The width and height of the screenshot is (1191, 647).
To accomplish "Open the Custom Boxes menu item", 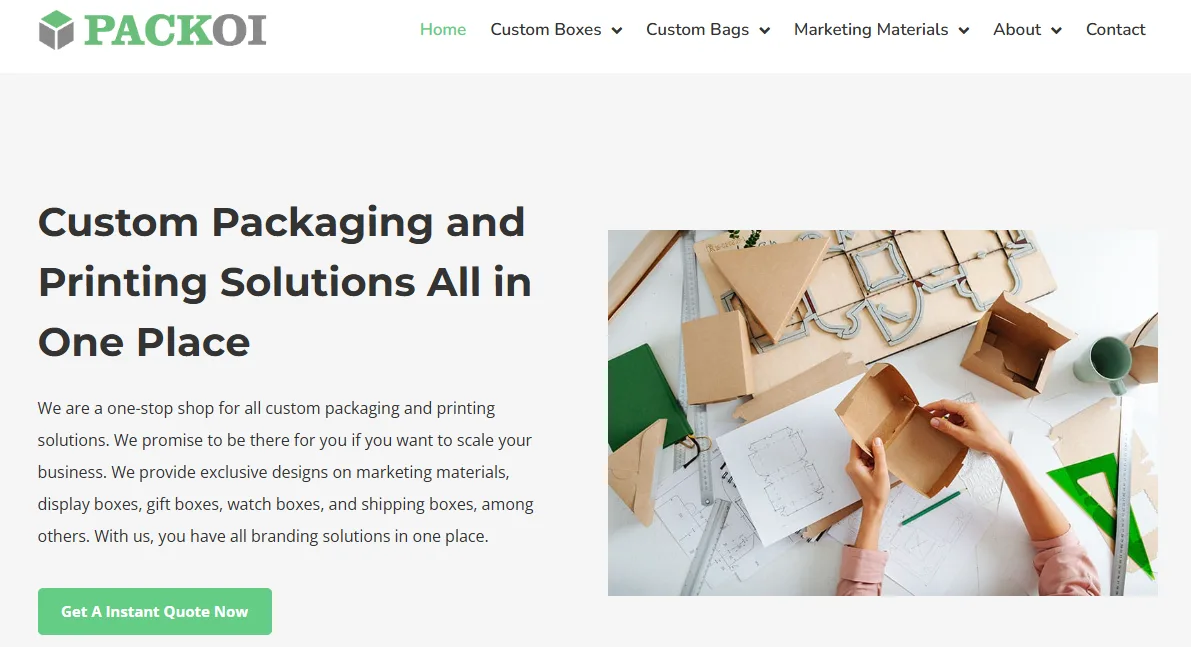I will [x=545, y=30].
